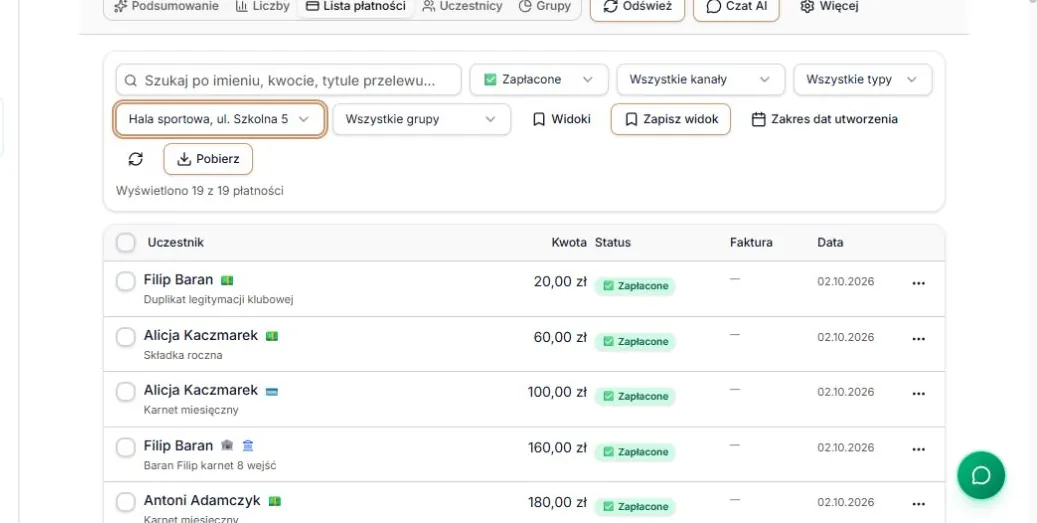Switch to the Grupy tab
Screen dimensions: 1037x523
pos(545,7)
